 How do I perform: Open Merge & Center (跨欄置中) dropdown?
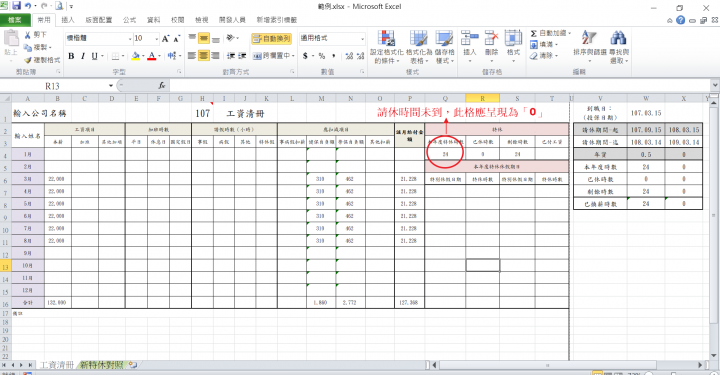click(x=293, y=56)
